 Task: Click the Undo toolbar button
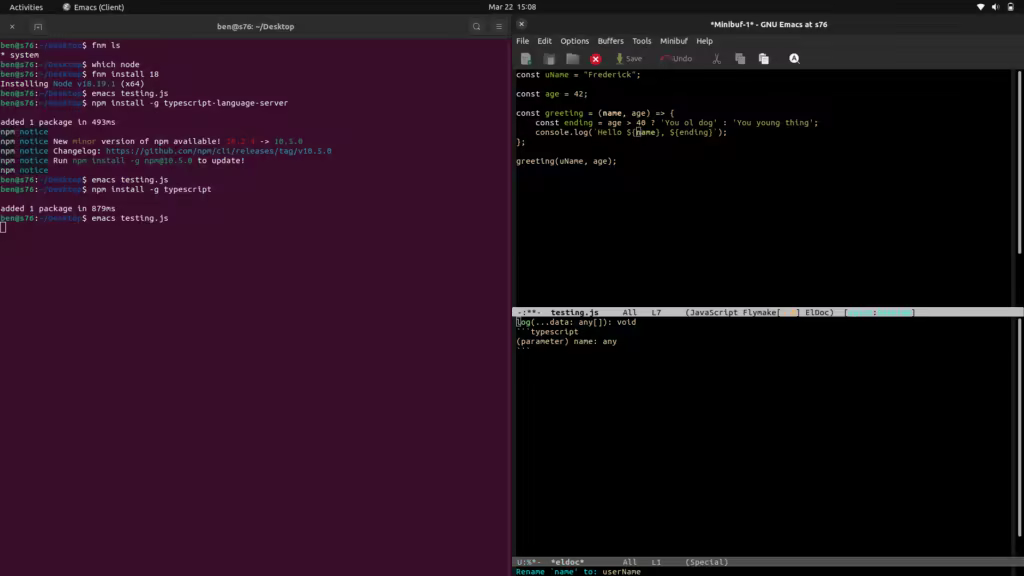(x=677, y=59)
